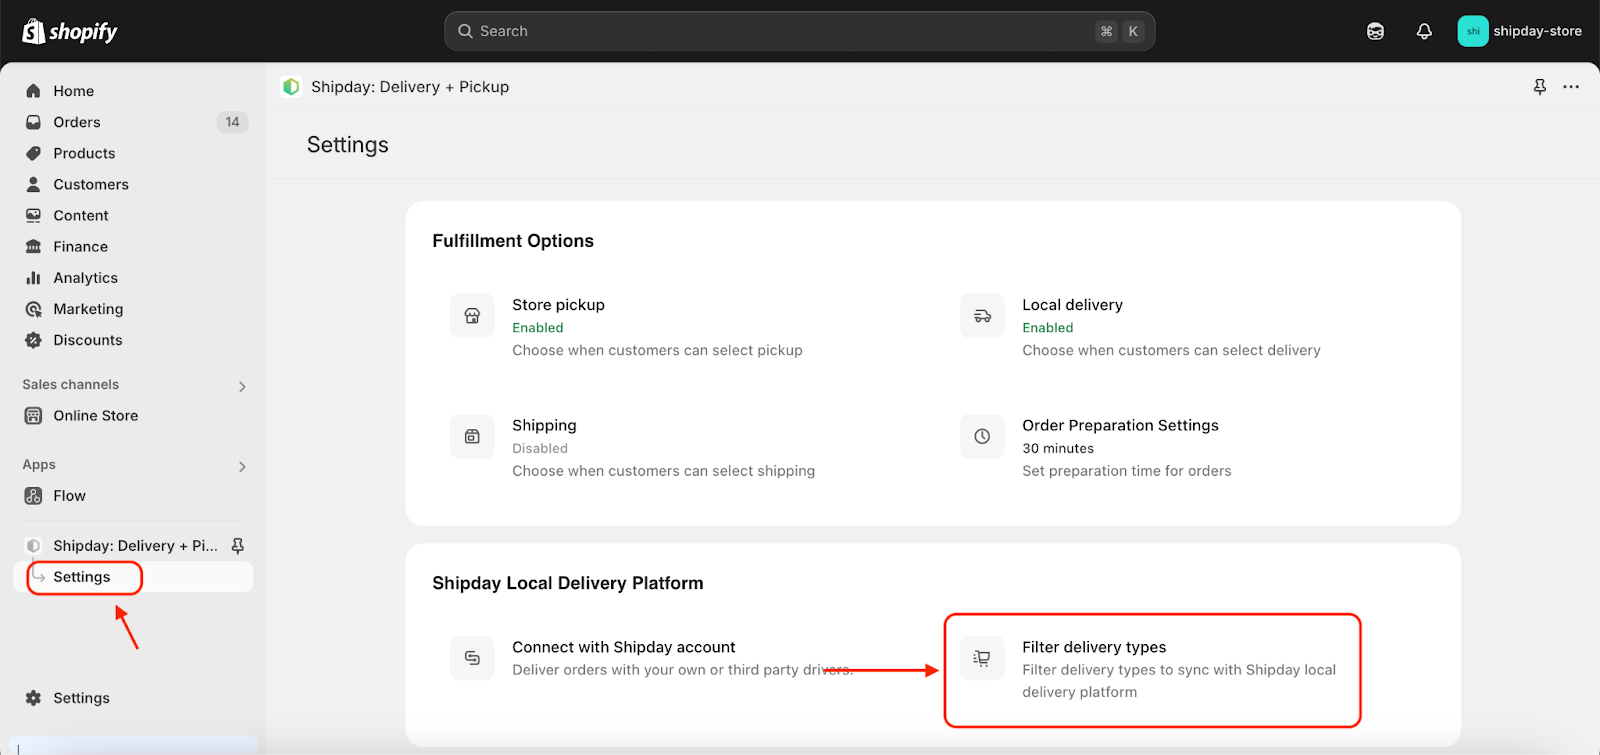Open the notifications bell
Screen dimensions: 1600x755
[x=1424, y=31]
